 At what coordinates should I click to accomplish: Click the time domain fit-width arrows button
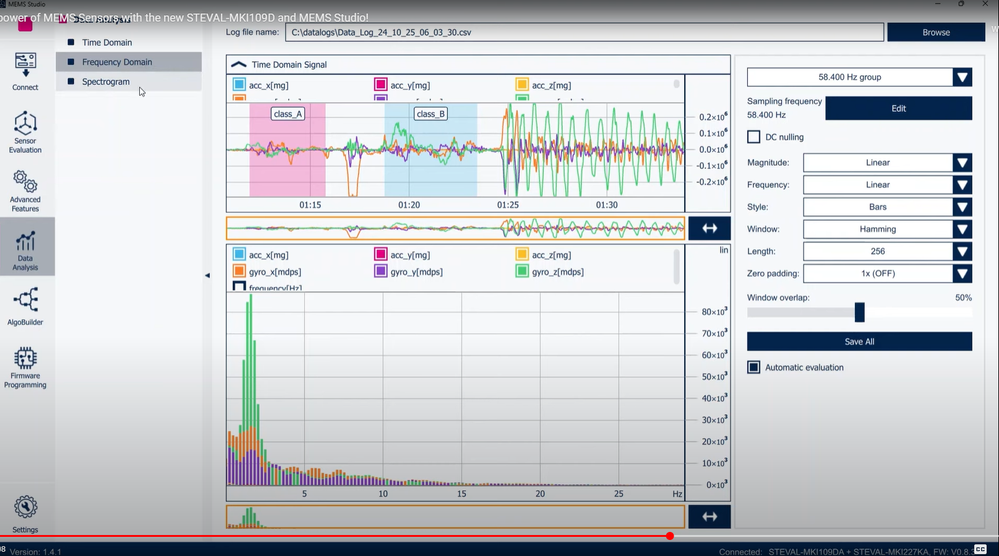709,229
